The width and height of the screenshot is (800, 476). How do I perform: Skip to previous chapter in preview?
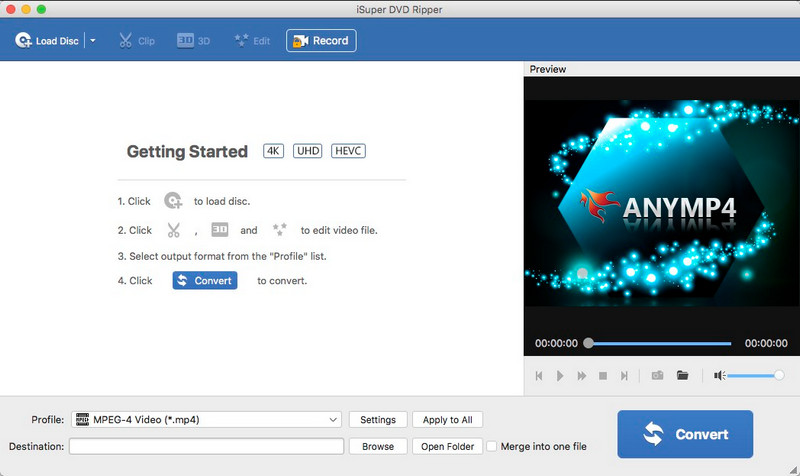(539, 376)
